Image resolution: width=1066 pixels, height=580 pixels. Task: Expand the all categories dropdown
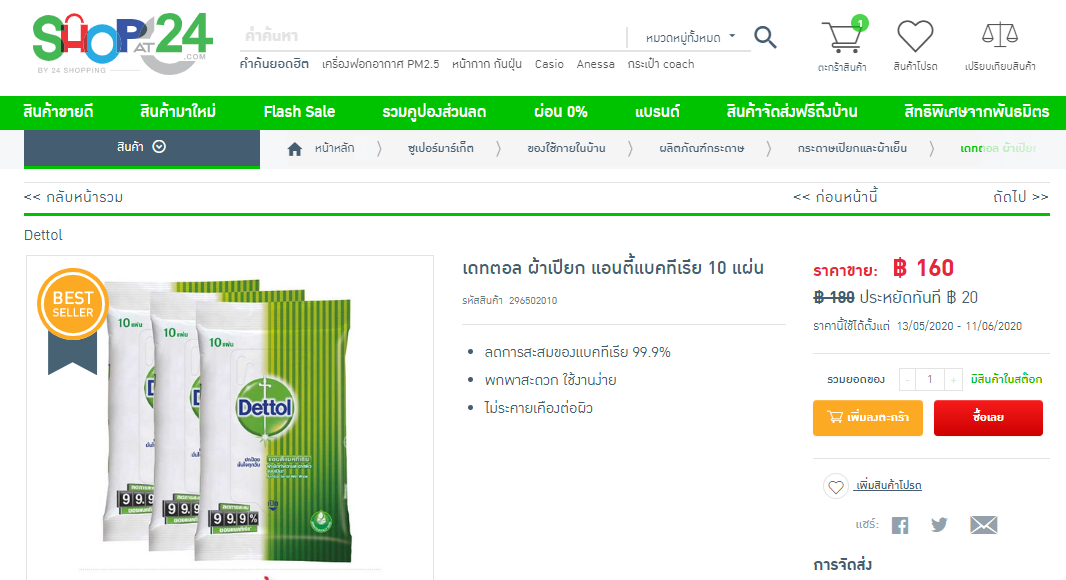[690, 37]
